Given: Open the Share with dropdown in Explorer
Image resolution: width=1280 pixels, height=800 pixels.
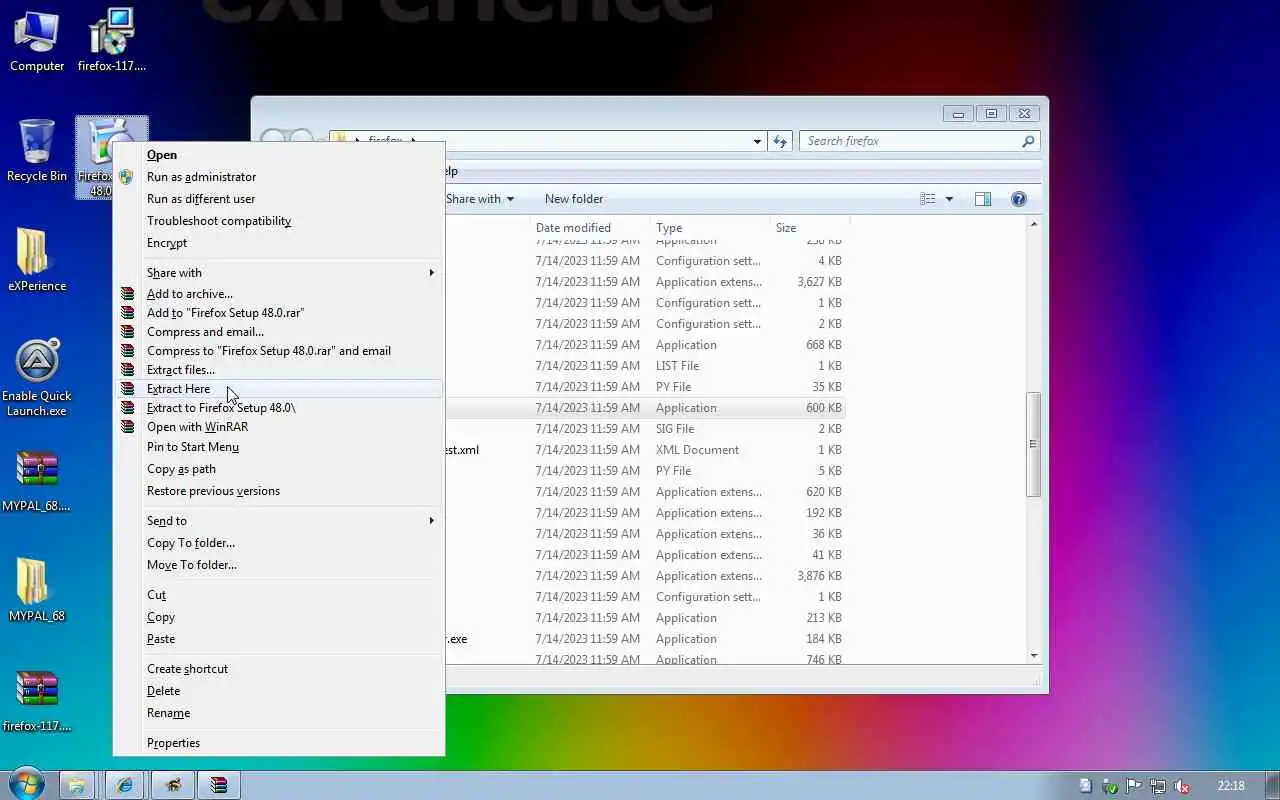Looking at the screenshot, I should 480,199.
